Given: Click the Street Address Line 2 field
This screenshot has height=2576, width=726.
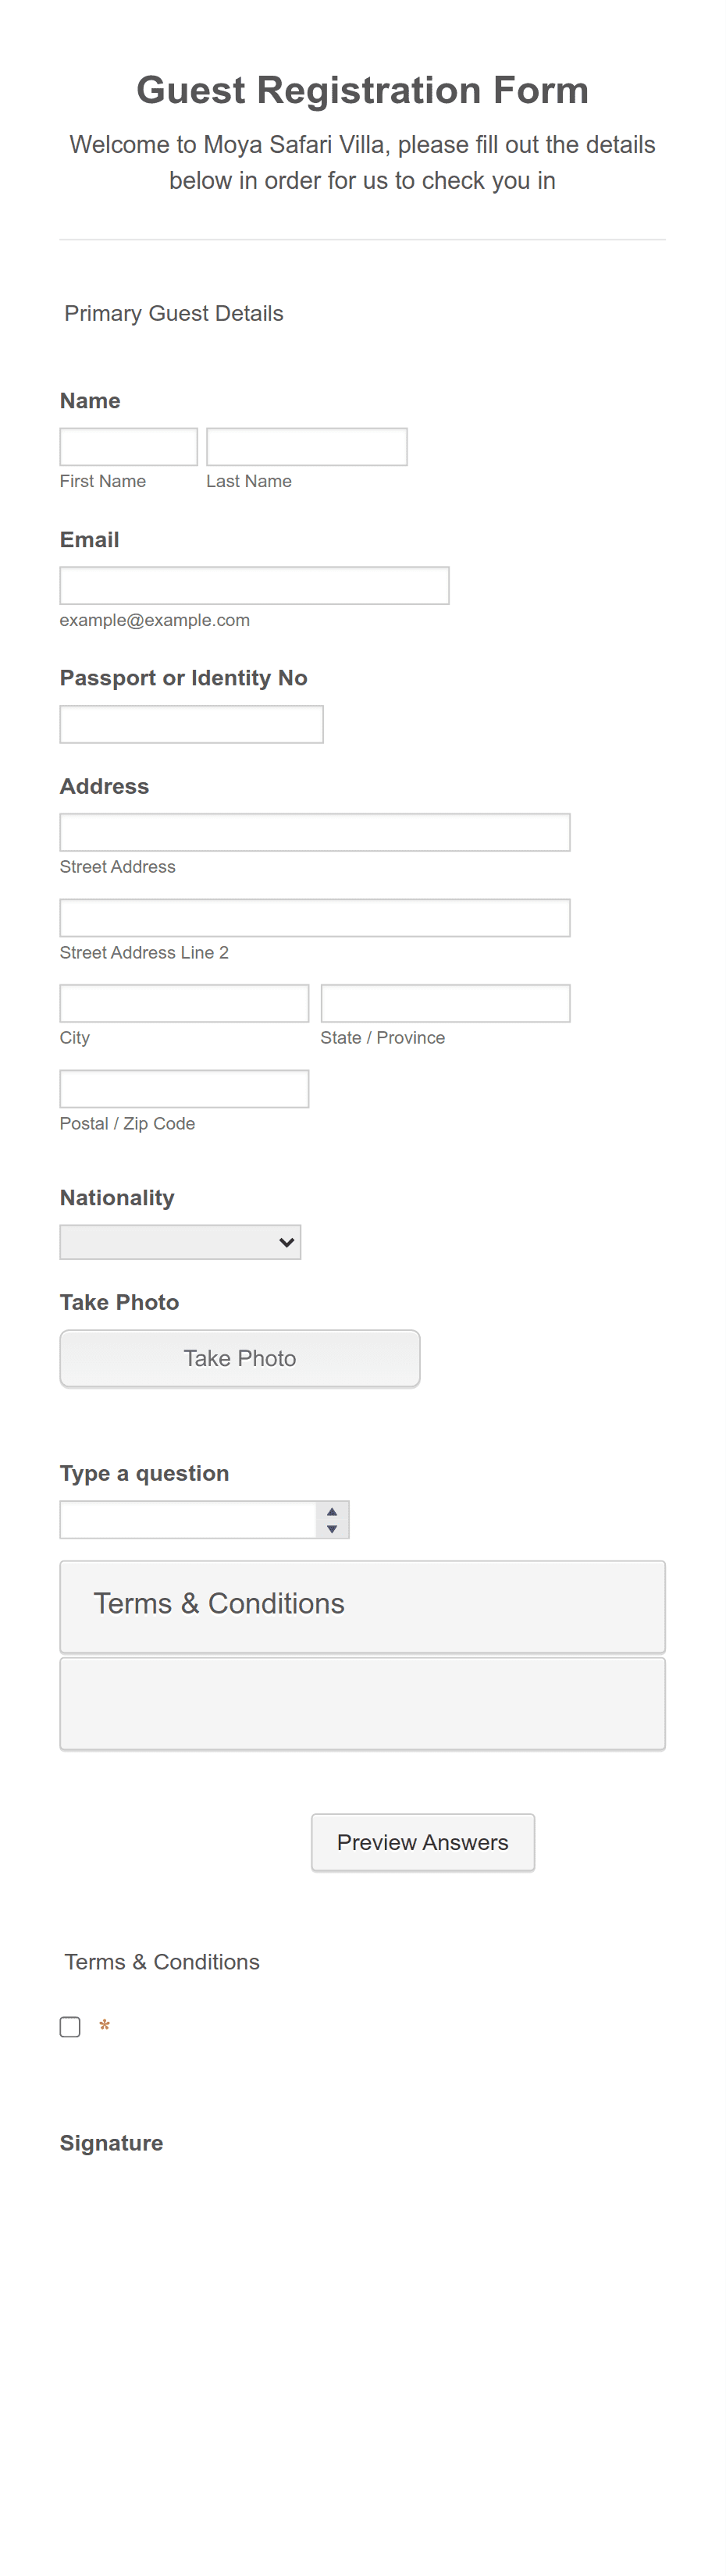Looking at the screenshot, I should [314, 917].
